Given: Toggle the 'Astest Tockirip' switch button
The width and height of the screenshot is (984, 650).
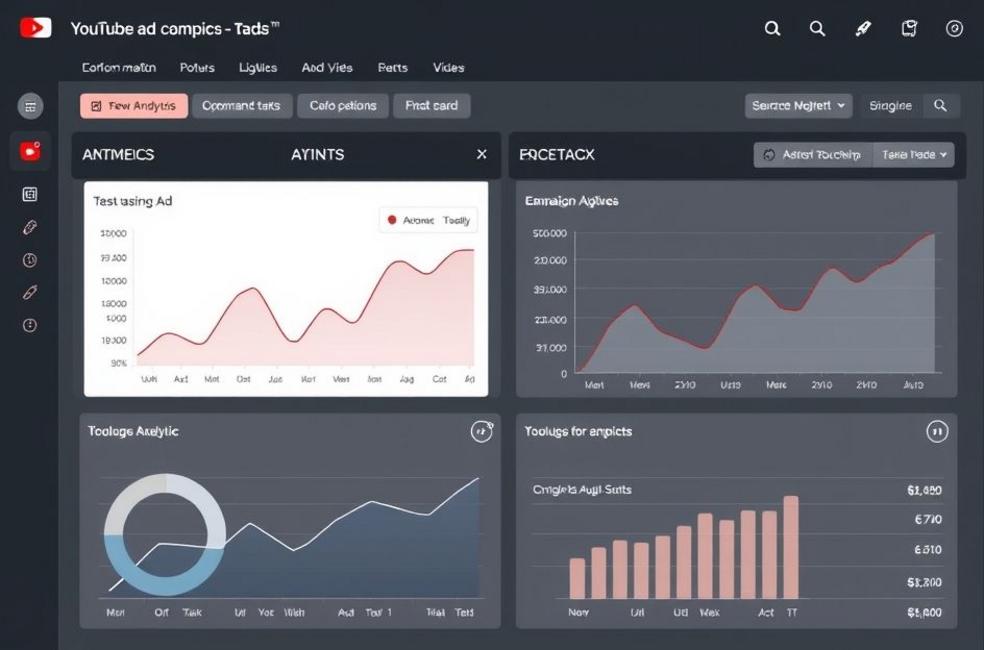Looking at the screenshot, I should tap(812, 155).
